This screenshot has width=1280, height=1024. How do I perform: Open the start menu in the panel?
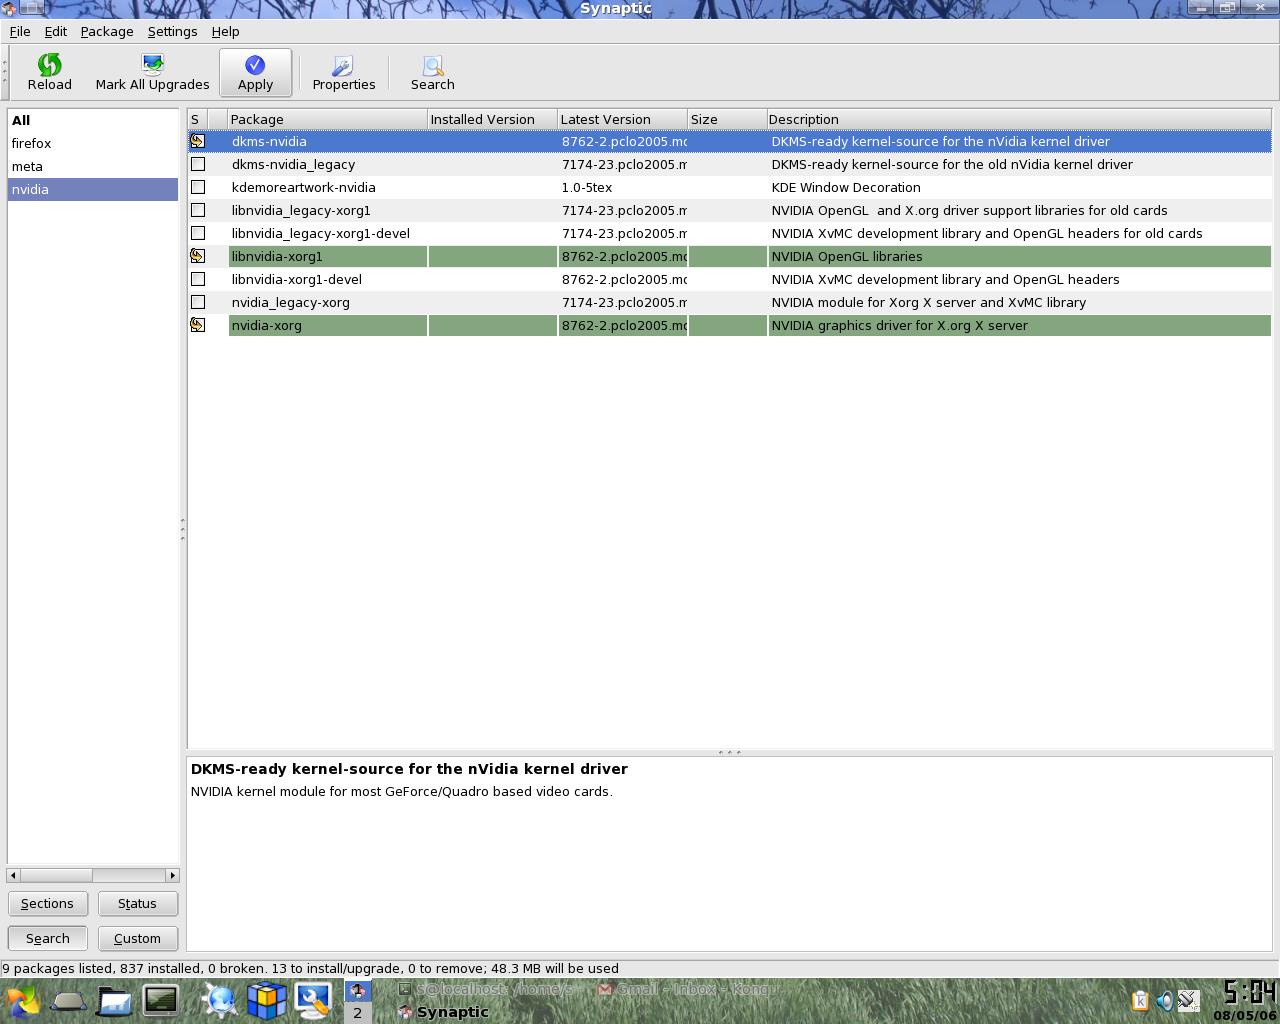22,1001
